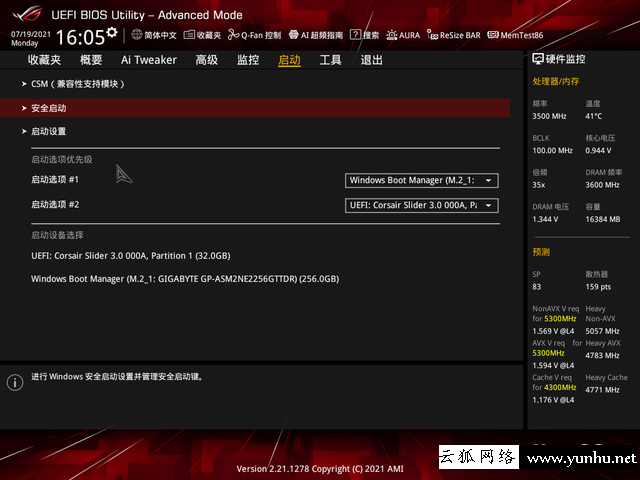640x480 pixels.
Task: Click the 预测 section heading
Action: (x=541, y=252)
